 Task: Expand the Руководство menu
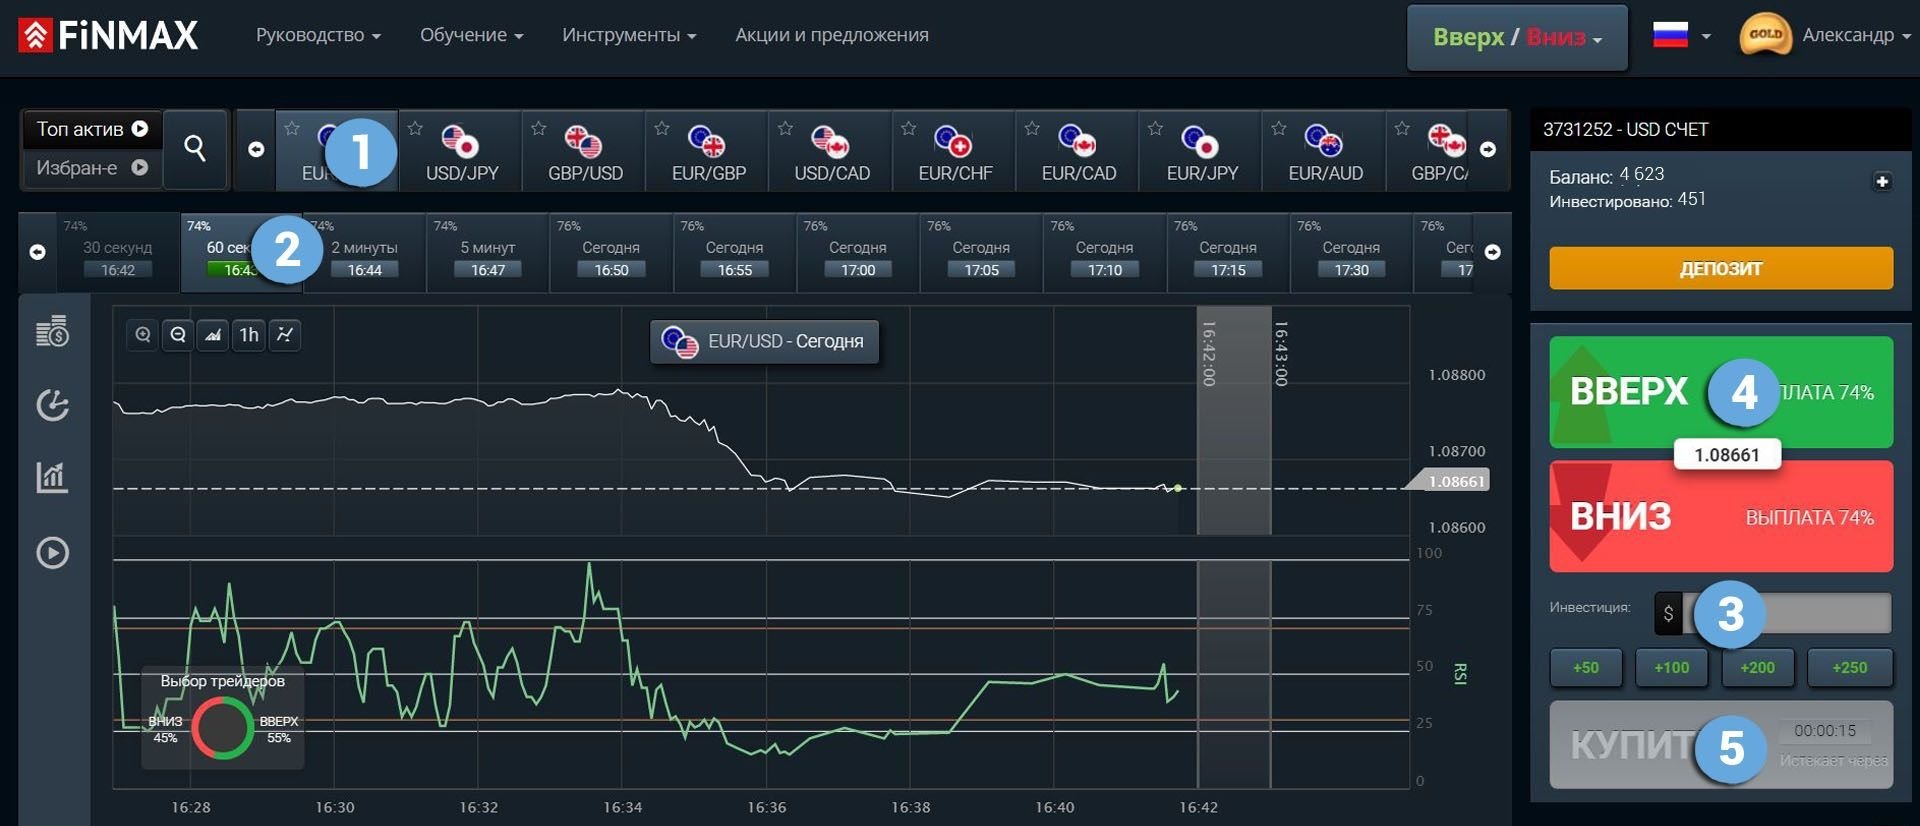(318, 35)
